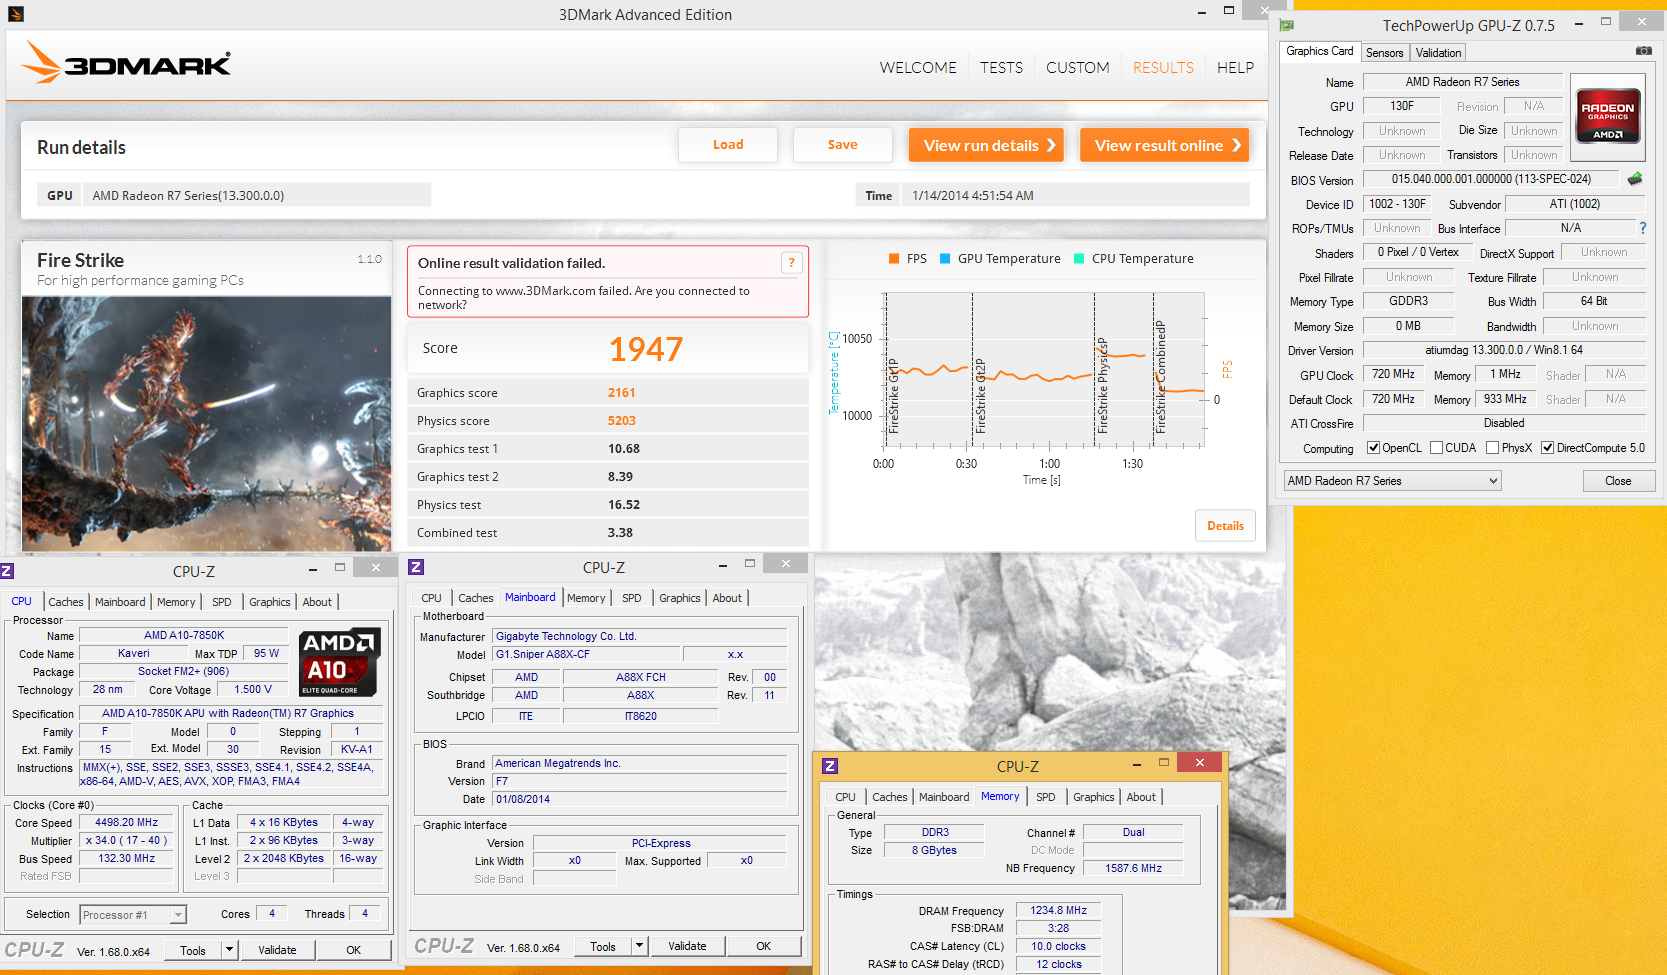Viewport: 1667px width, 975px height.
Task: Enable the CUDA checkbox
Action: (x=1436, y=448)
